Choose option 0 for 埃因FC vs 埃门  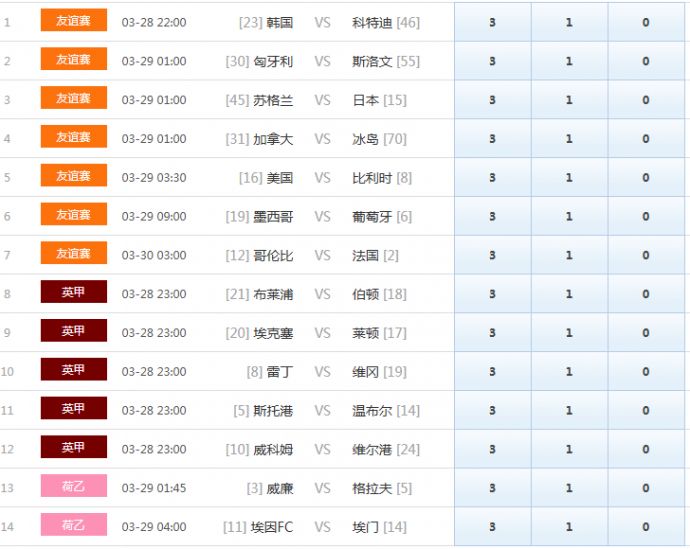[x=646, y=527]
